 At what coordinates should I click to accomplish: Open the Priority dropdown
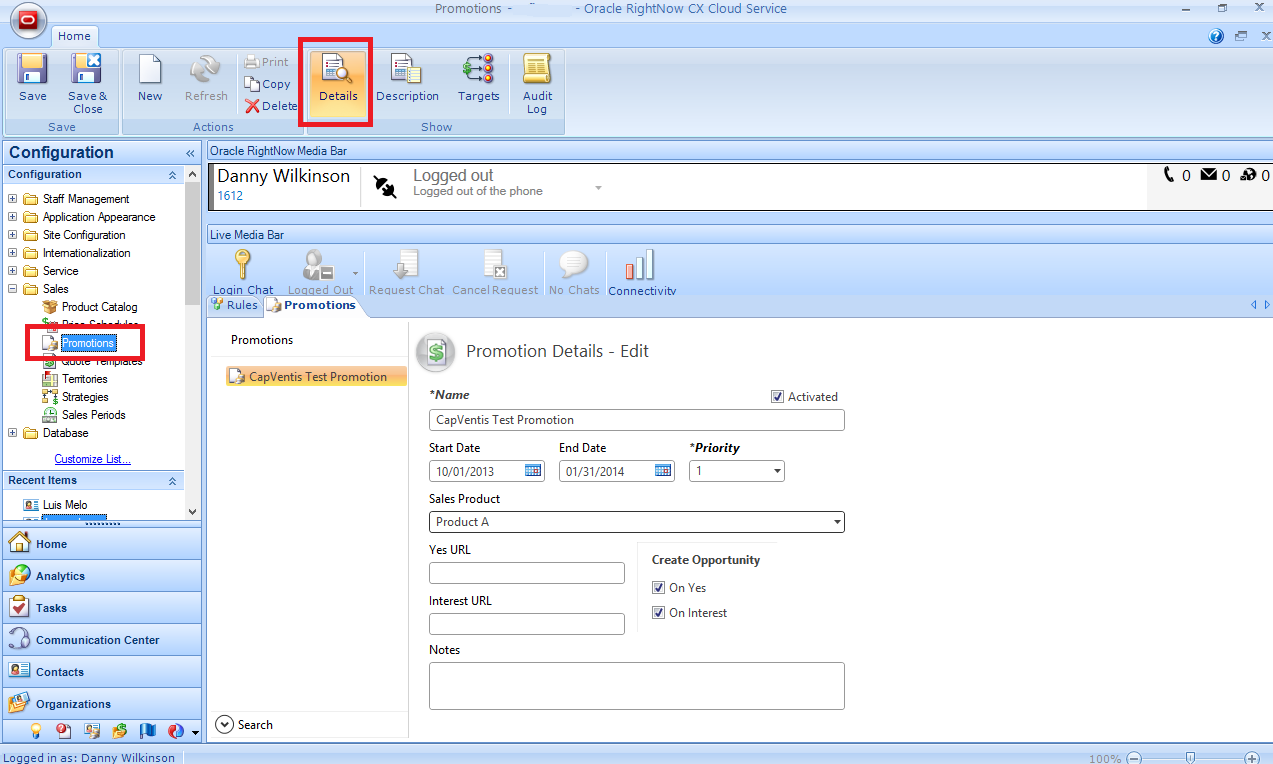click(x=777, y=471)
